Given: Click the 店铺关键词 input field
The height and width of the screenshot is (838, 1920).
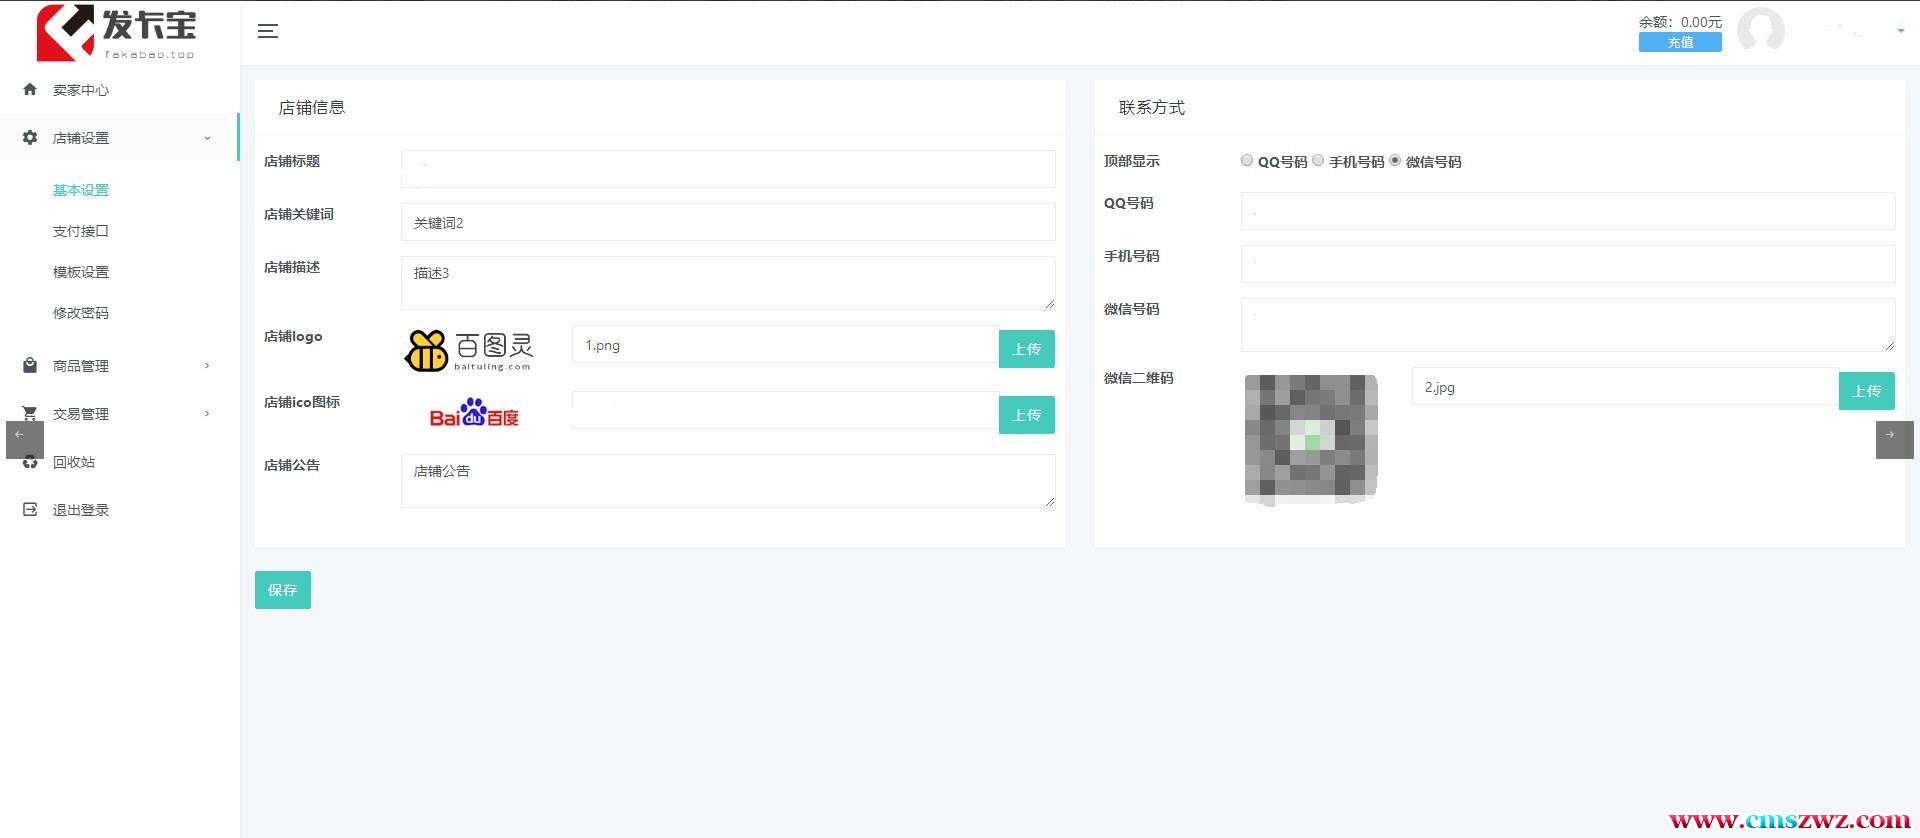Looking at the screenshot, I should [x=727, y=222].
